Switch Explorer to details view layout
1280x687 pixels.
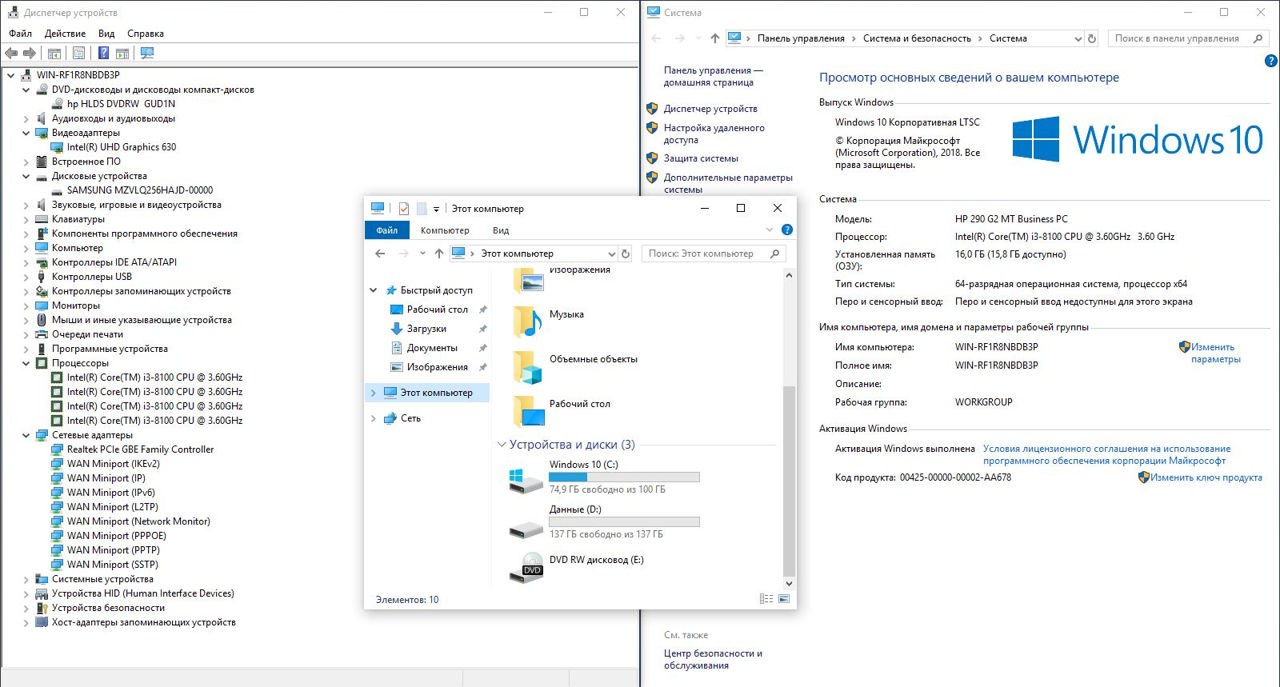pyautogui.click(x=767, y=599)
